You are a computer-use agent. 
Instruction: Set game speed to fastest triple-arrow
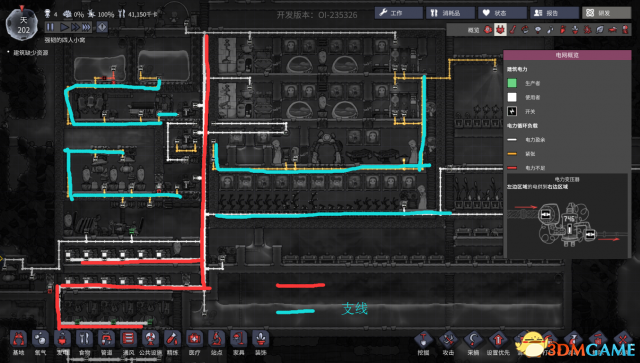click(x=86, y=27)
